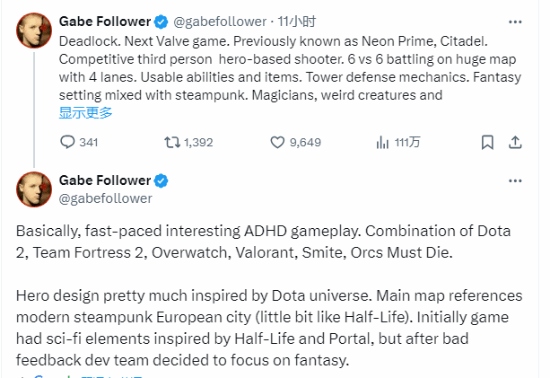Click the 9,649 likes count

[305, 142]
